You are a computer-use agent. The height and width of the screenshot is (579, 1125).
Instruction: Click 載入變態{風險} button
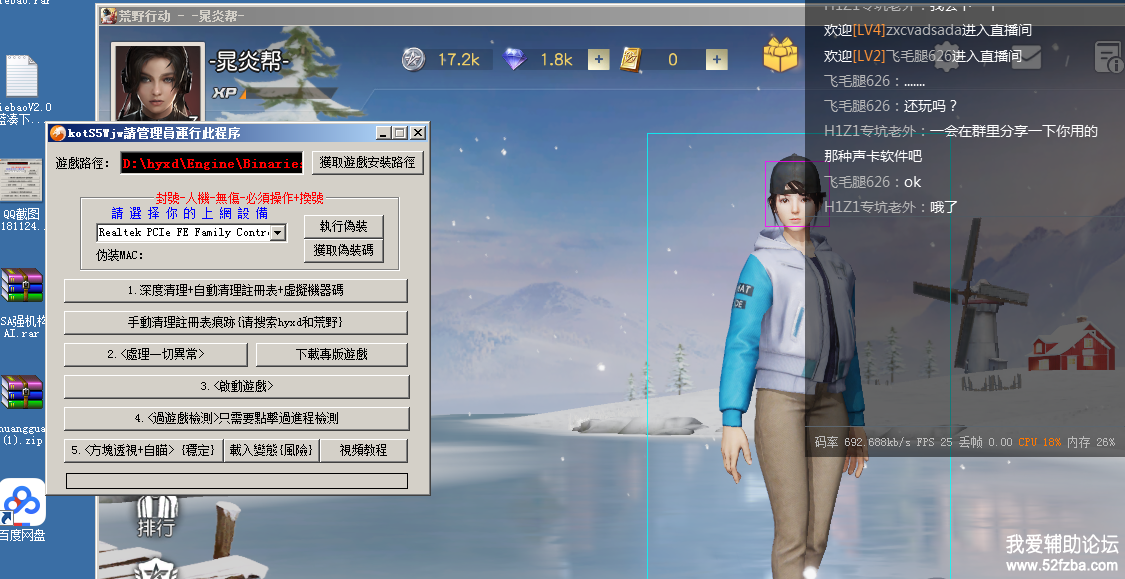[271, 451]
